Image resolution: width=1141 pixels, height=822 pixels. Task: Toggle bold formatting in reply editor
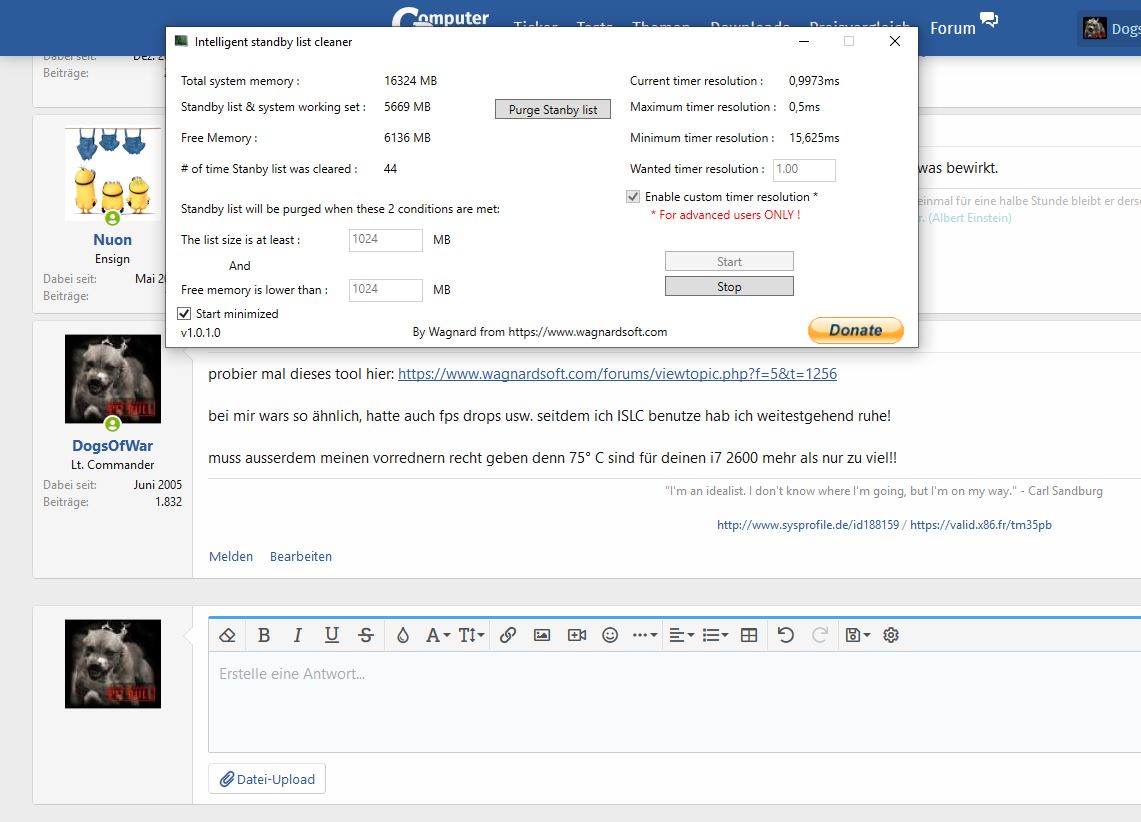tap(263, 635)
